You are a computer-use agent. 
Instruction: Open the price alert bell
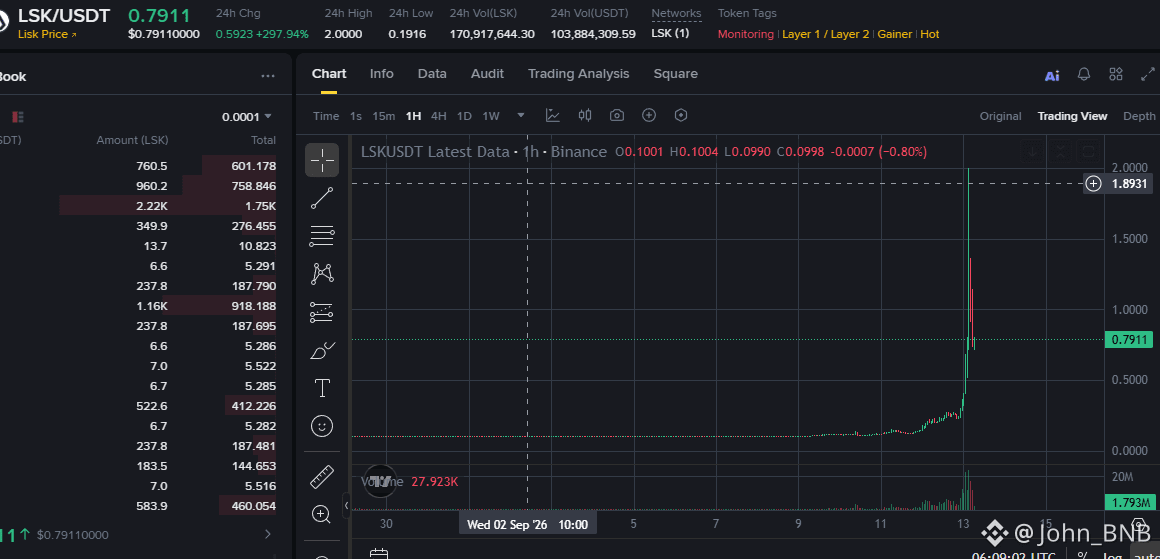click(x=1084, y=74)
